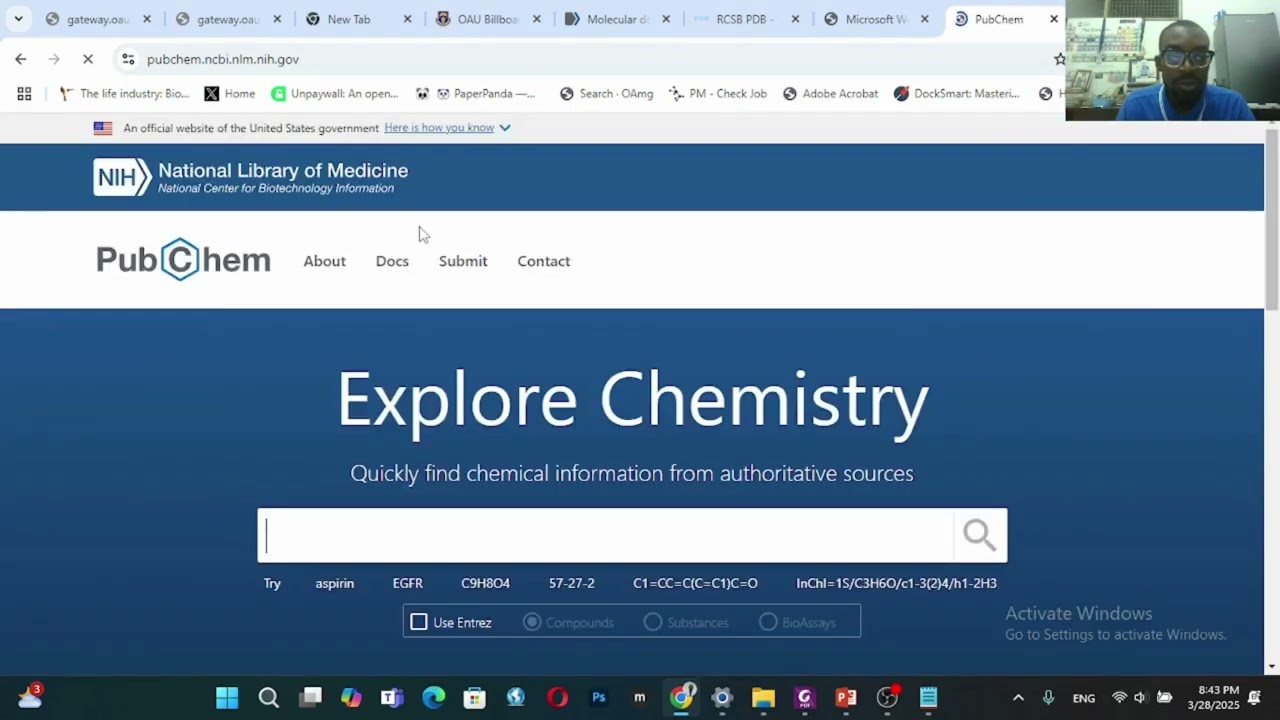This screenshot has width=1280, height=720.
Task: Click the PubChem logo
Action: pos(183,260)
